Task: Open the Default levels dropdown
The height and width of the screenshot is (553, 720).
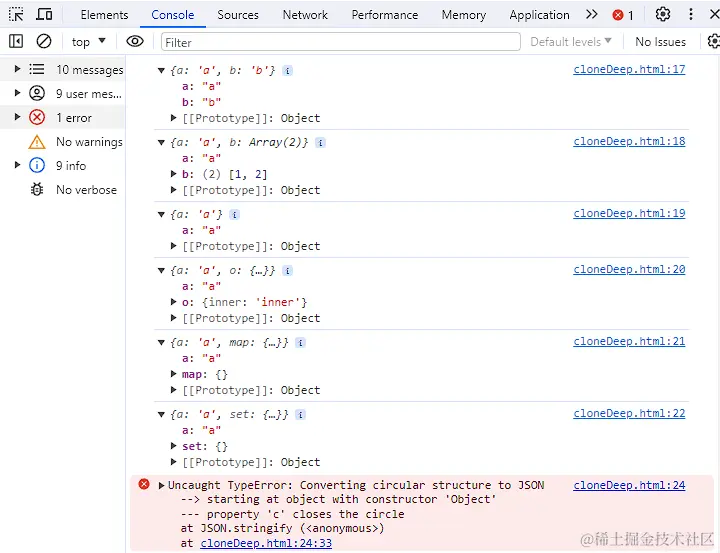Action: pyautogui.click(x=571, y=41)
